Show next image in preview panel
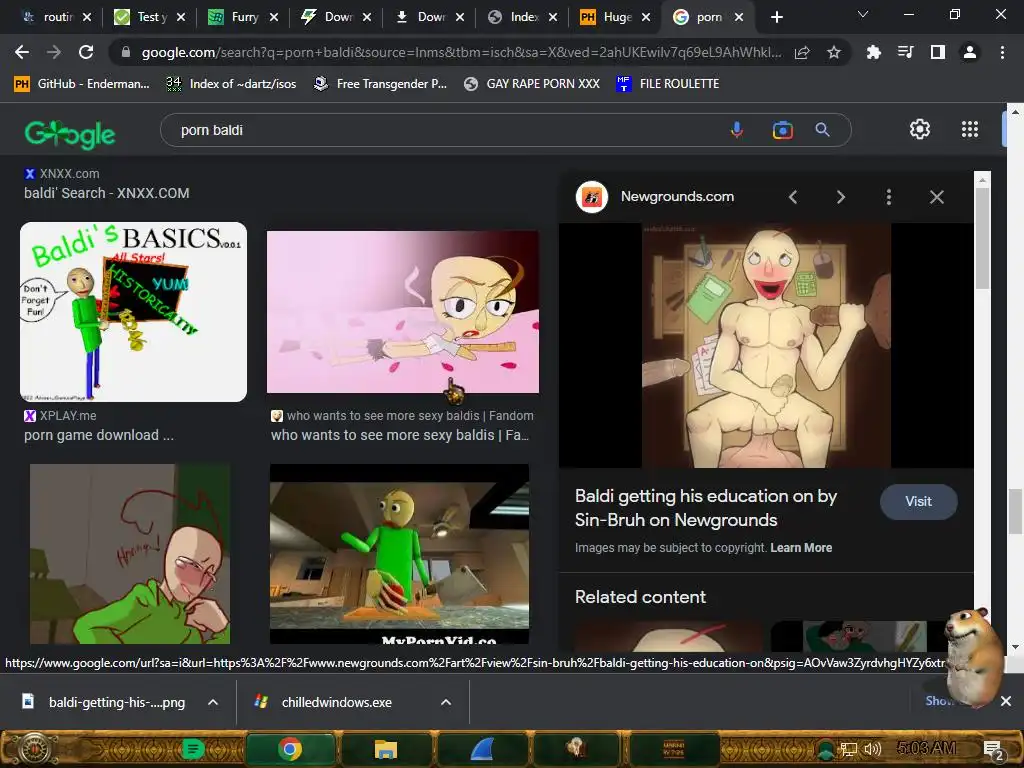The width and height of the screenshot is (1024, 768). (840, 197)
